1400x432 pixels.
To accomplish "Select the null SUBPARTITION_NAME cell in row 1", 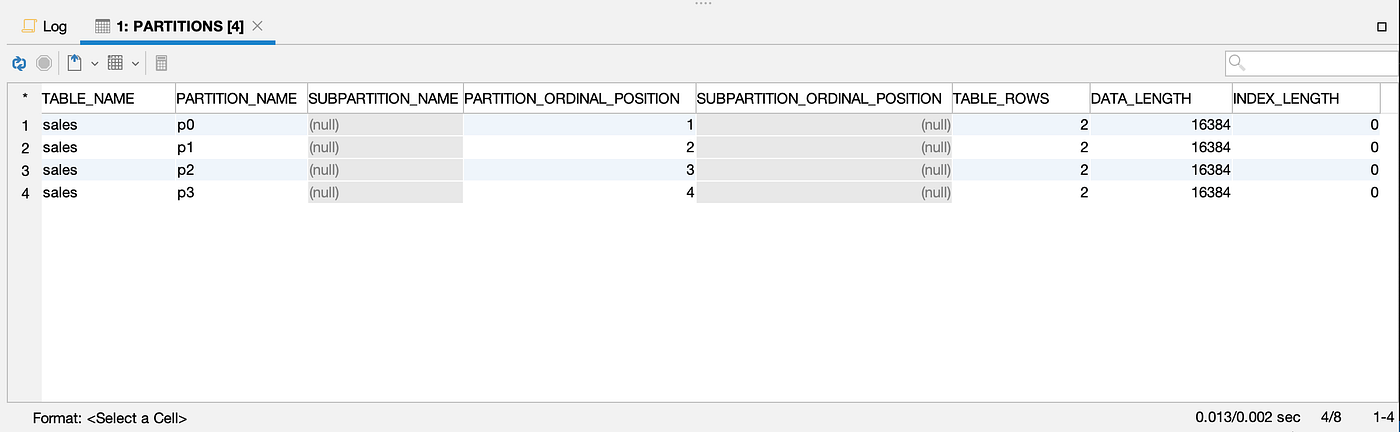I will pos(385,125).
